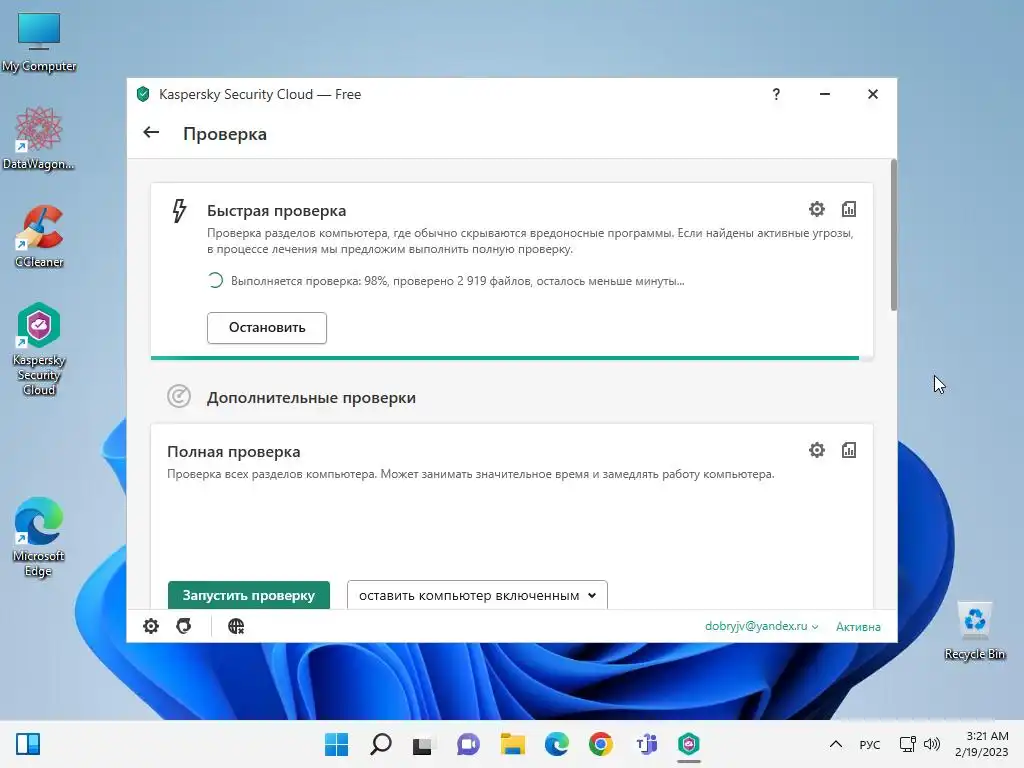The width and height of the screenshot is (1024, 768).
Task: Click the green quick scan progress bar
Action: pos(504,358)
